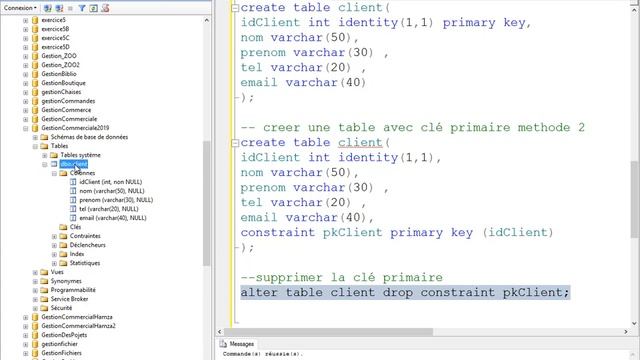Expand the GestionBoutique database node
This screenshot has height=360, width=640.
(26, 83)
